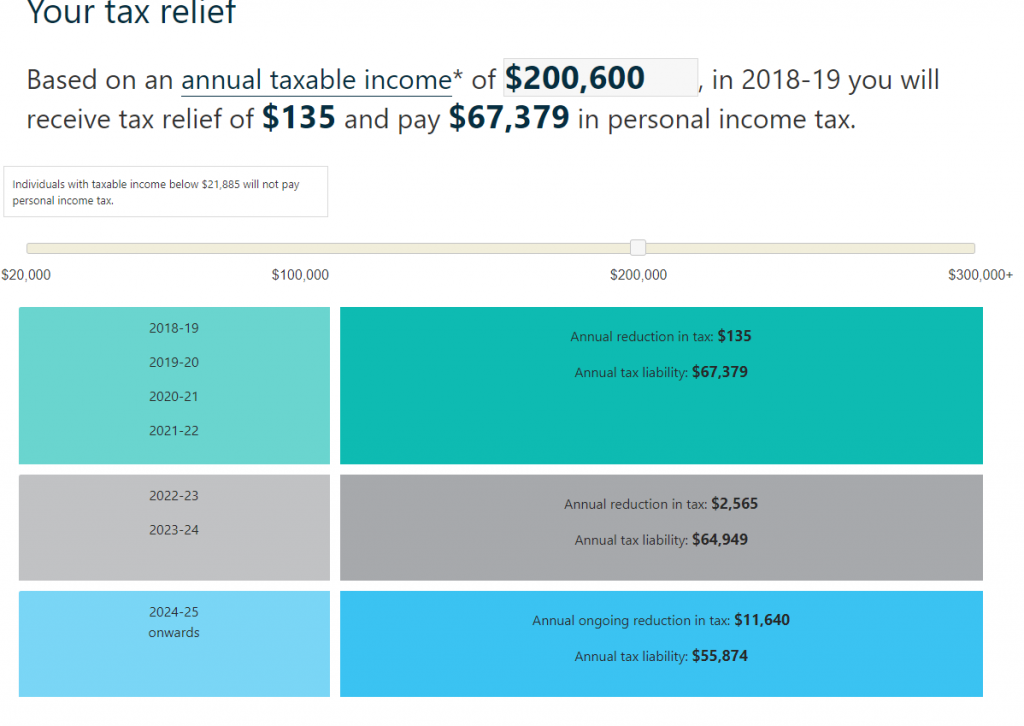Click the $200,600 taxable income input field

[x=599, y=78]
